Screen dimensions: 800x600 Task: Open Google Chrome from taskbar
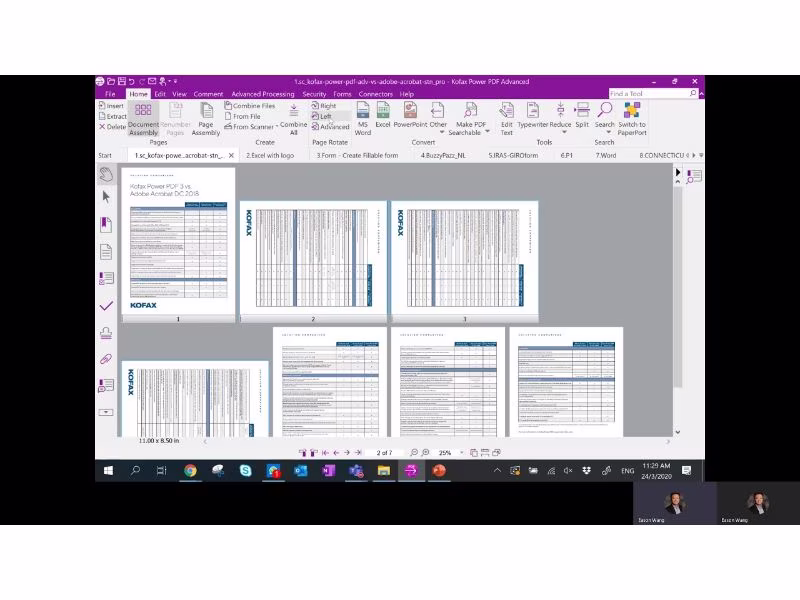click(x=190, y=471)
